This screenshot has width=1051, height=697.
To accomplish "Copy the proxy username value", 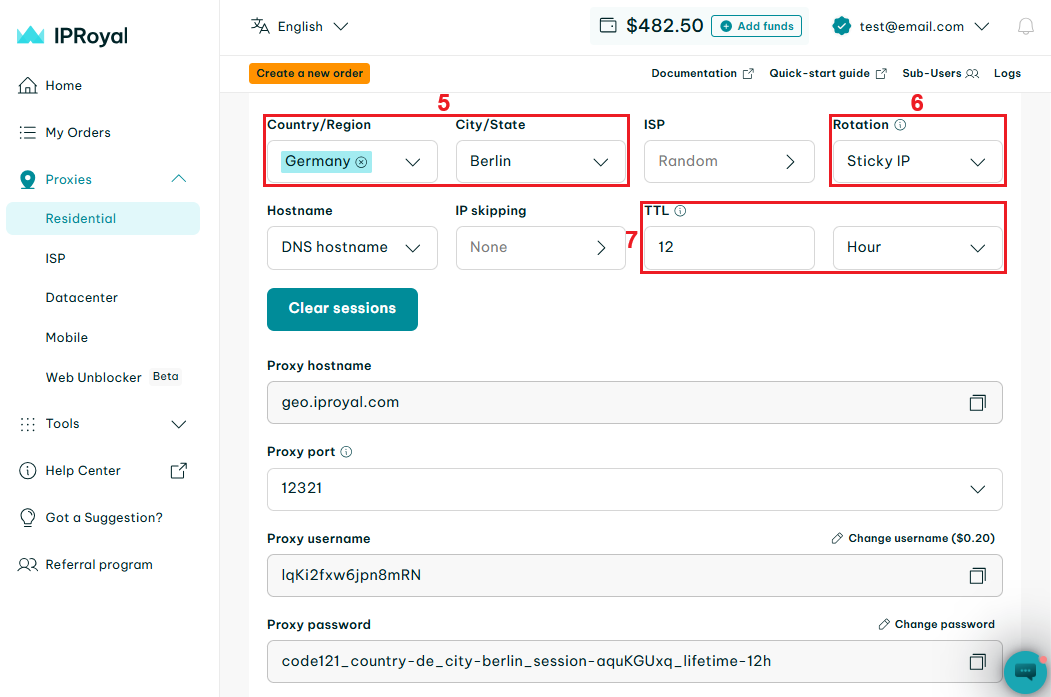I will (x=977, y=576).
